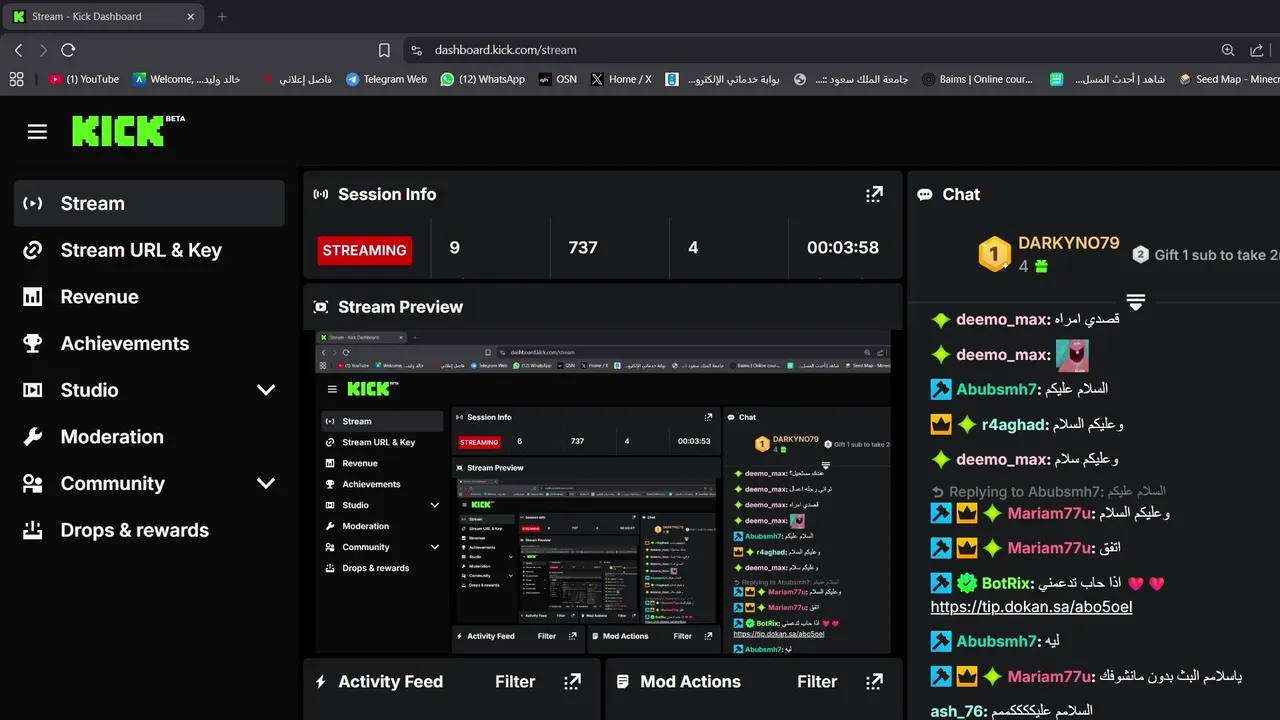This screenshot has height=720, width=1280.
Task: Open the Mod Actions Filter
Action: coord(817,682)
